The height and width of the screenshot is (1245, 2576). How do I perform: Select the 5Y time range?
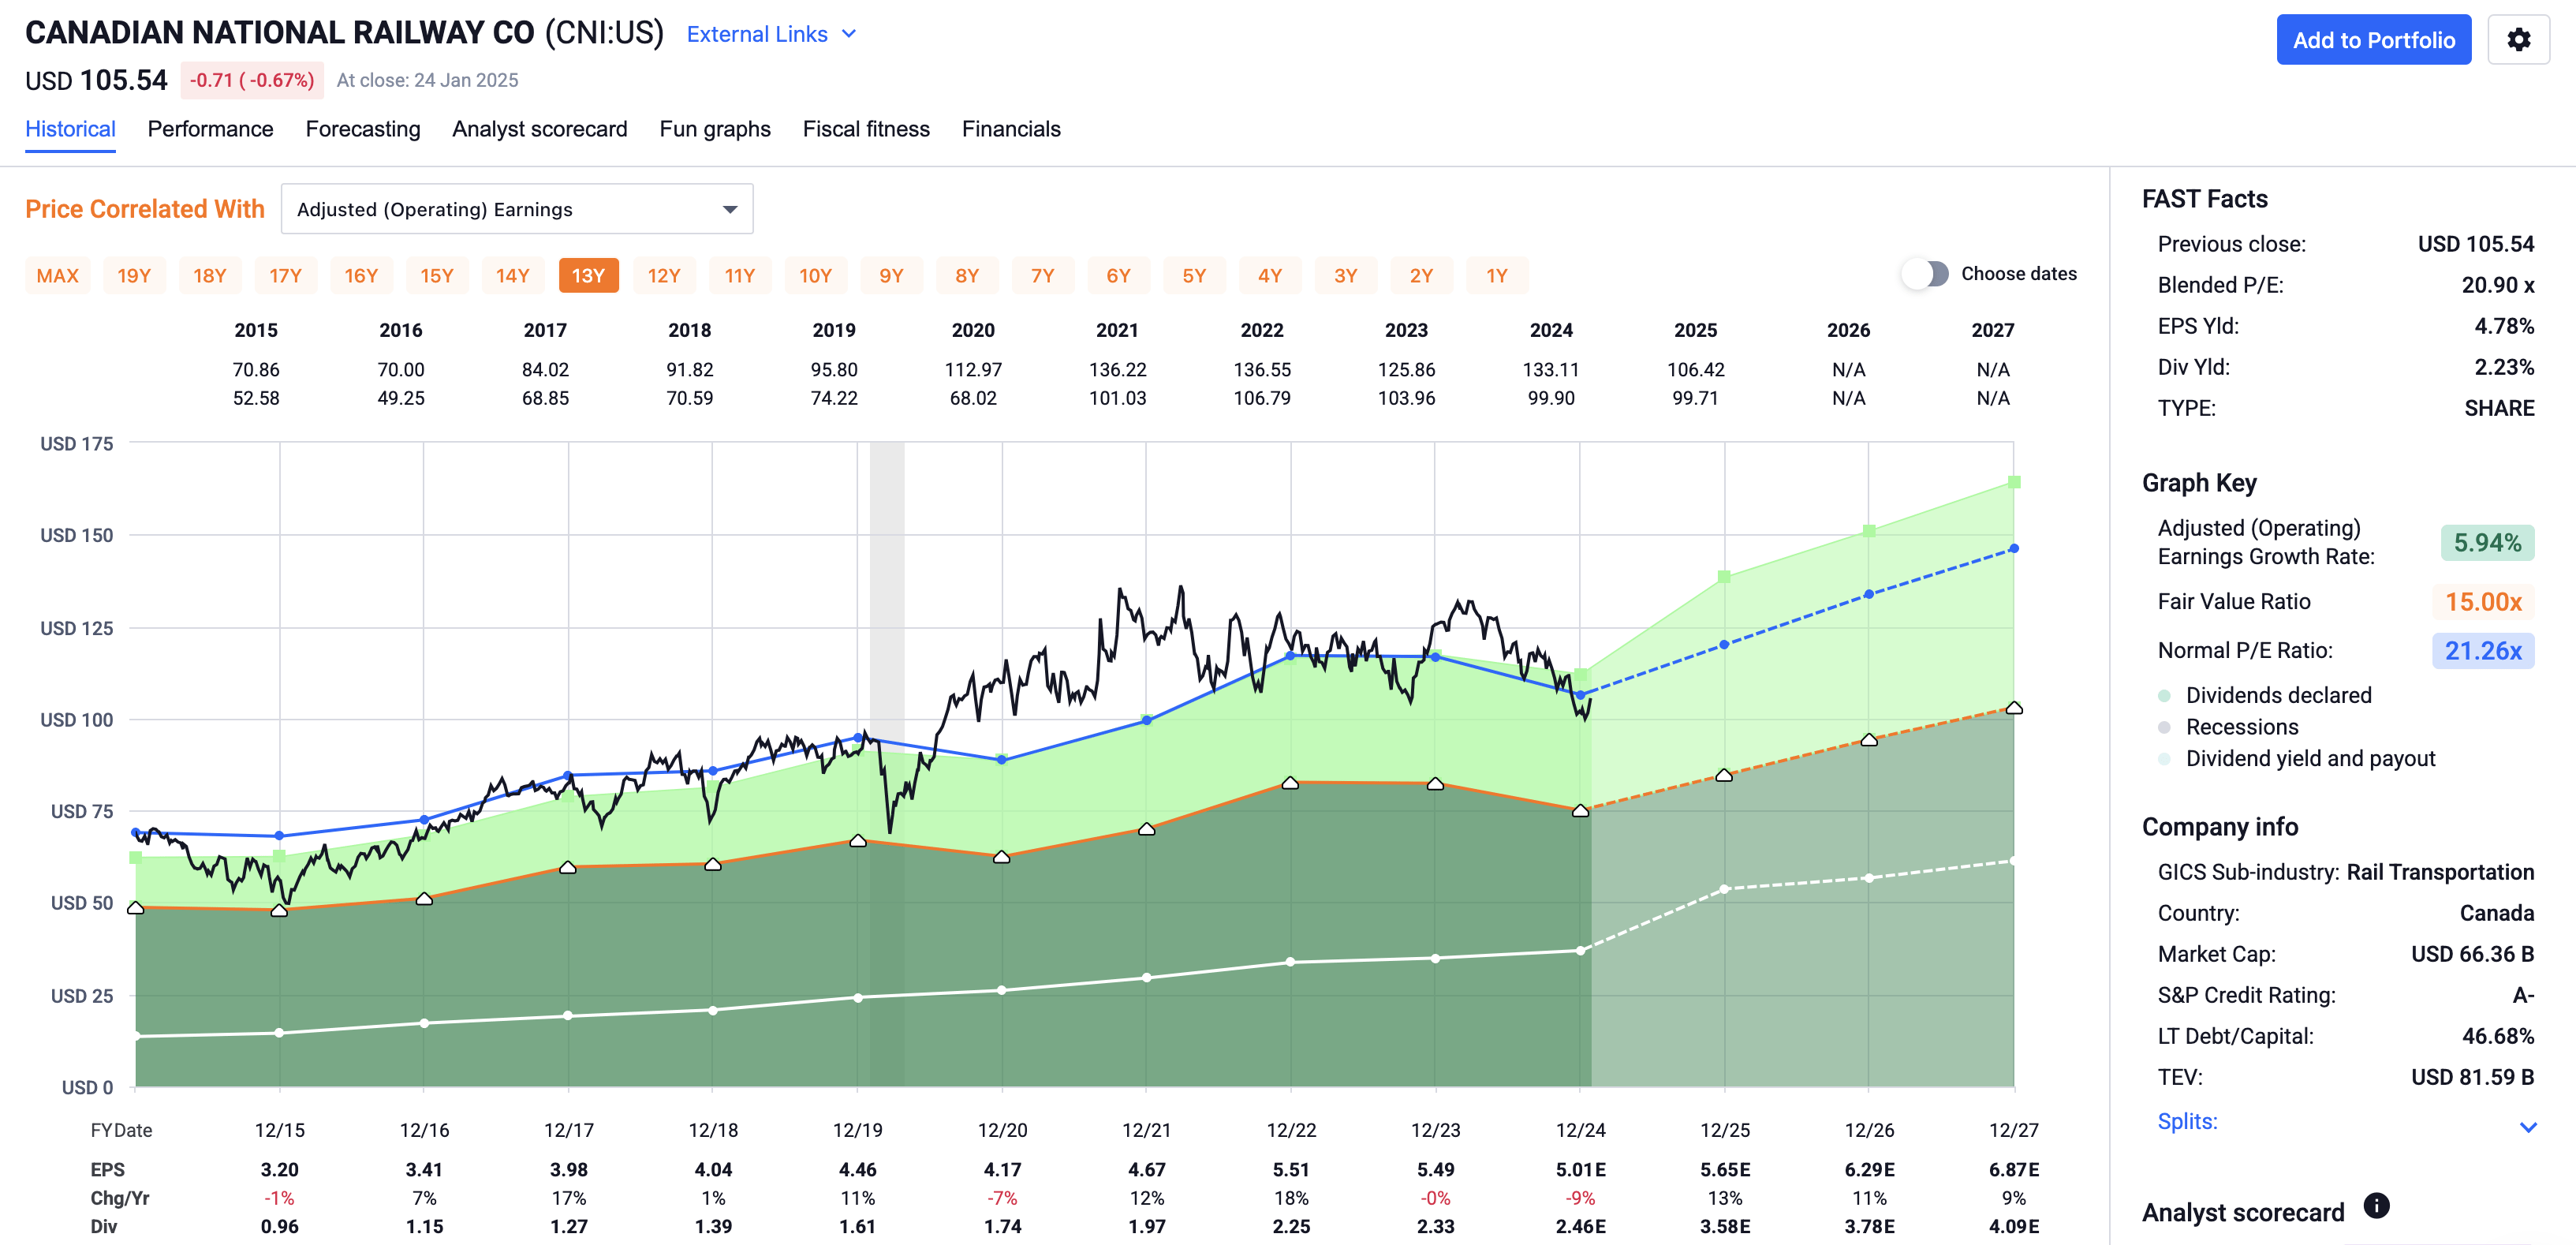click(1195, 275)
